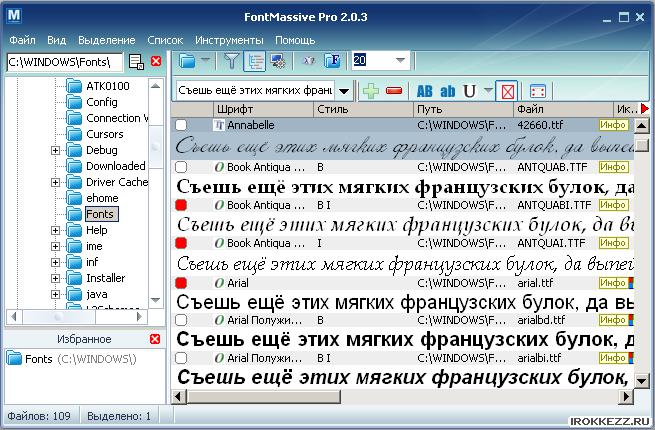Click the TrueType icon of Annabelle
Screen dimensions: 655x430
coord(218,125)
